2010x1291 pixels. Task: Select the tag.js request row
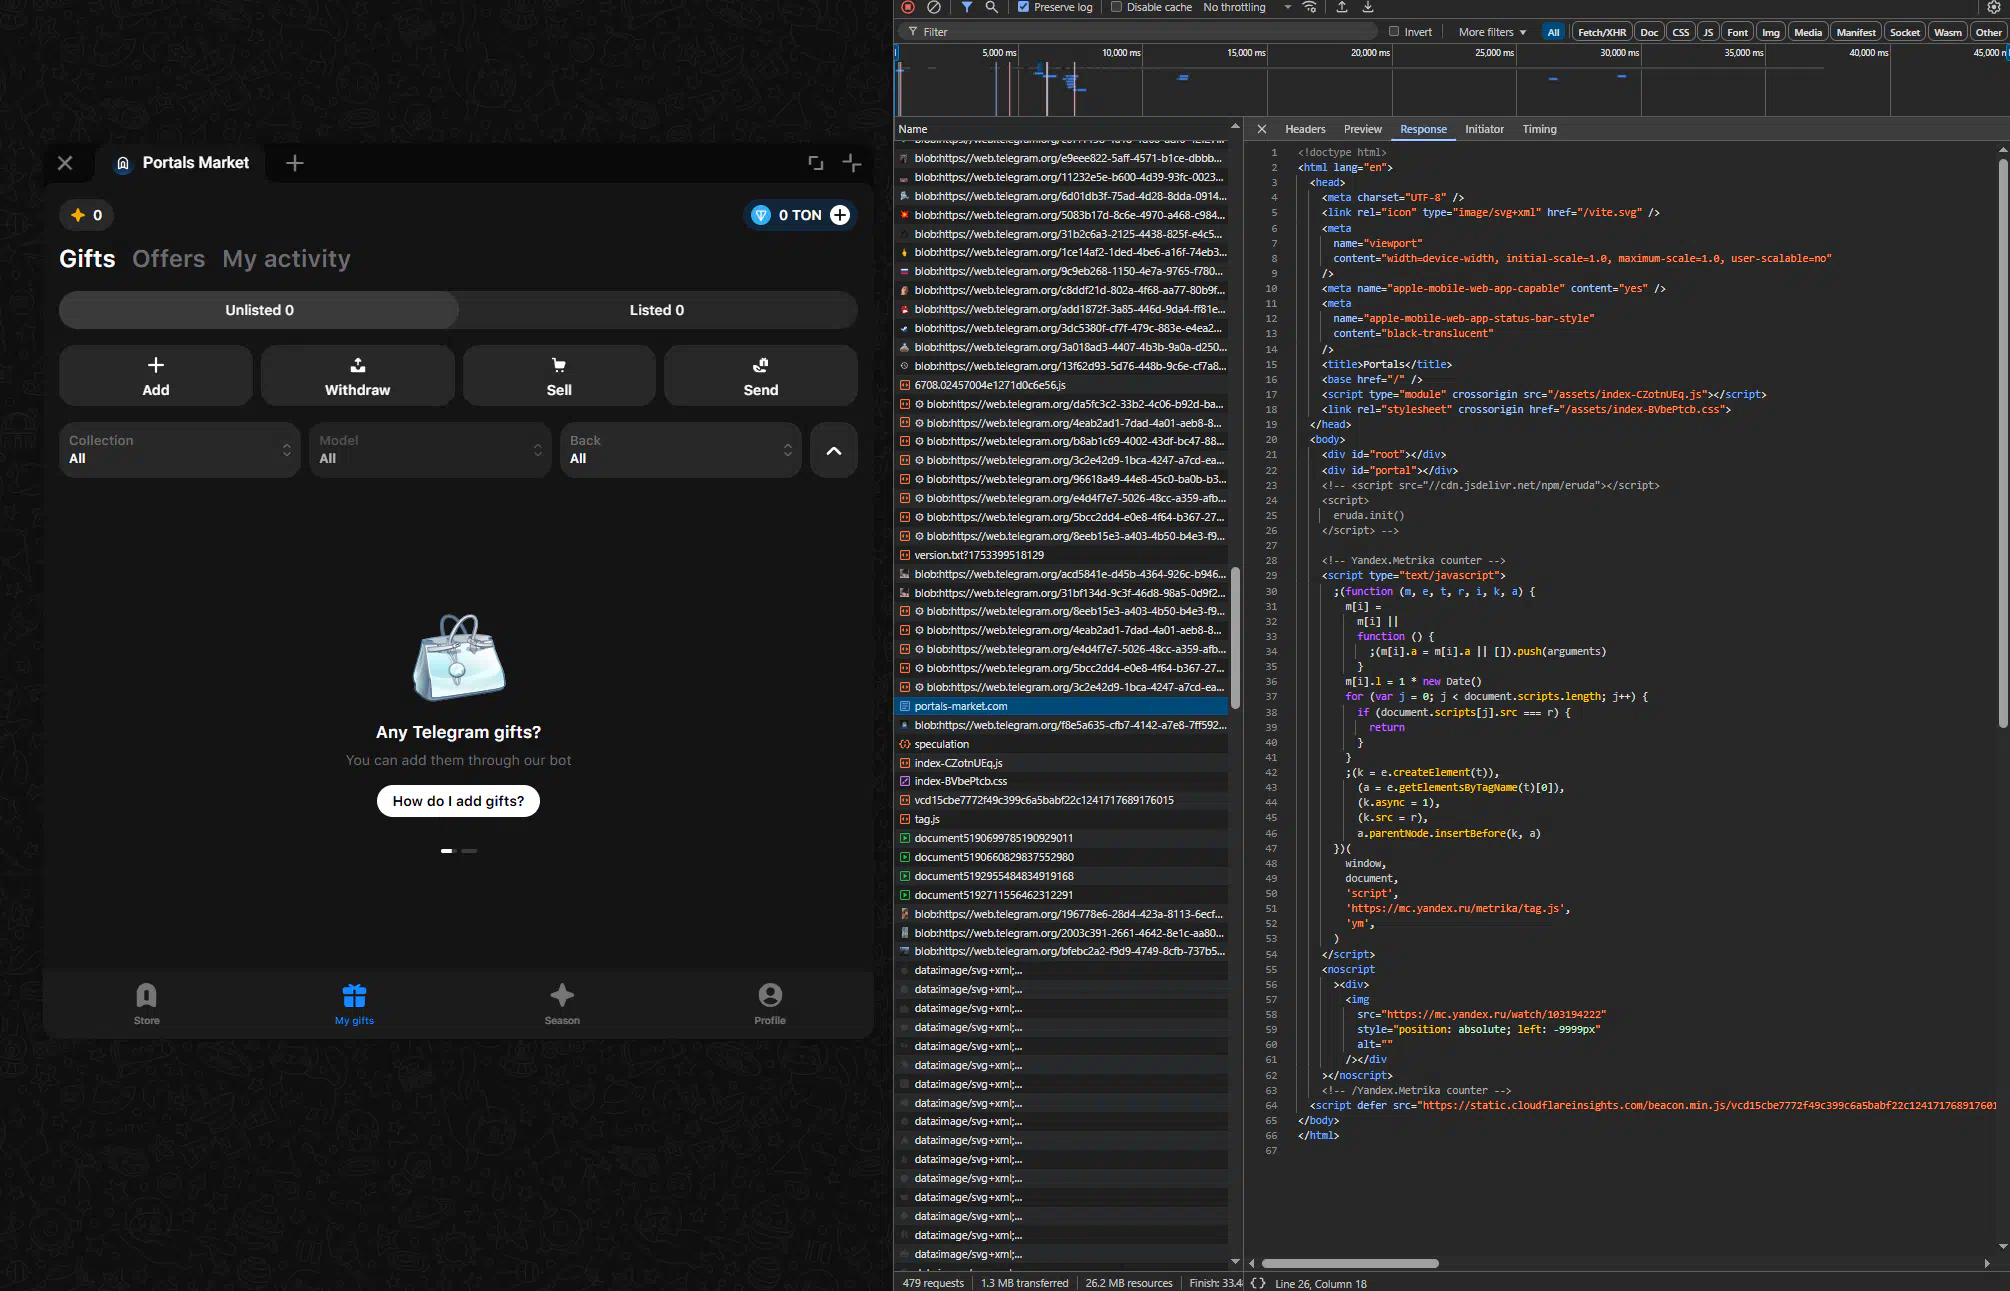click(1061, 819)
